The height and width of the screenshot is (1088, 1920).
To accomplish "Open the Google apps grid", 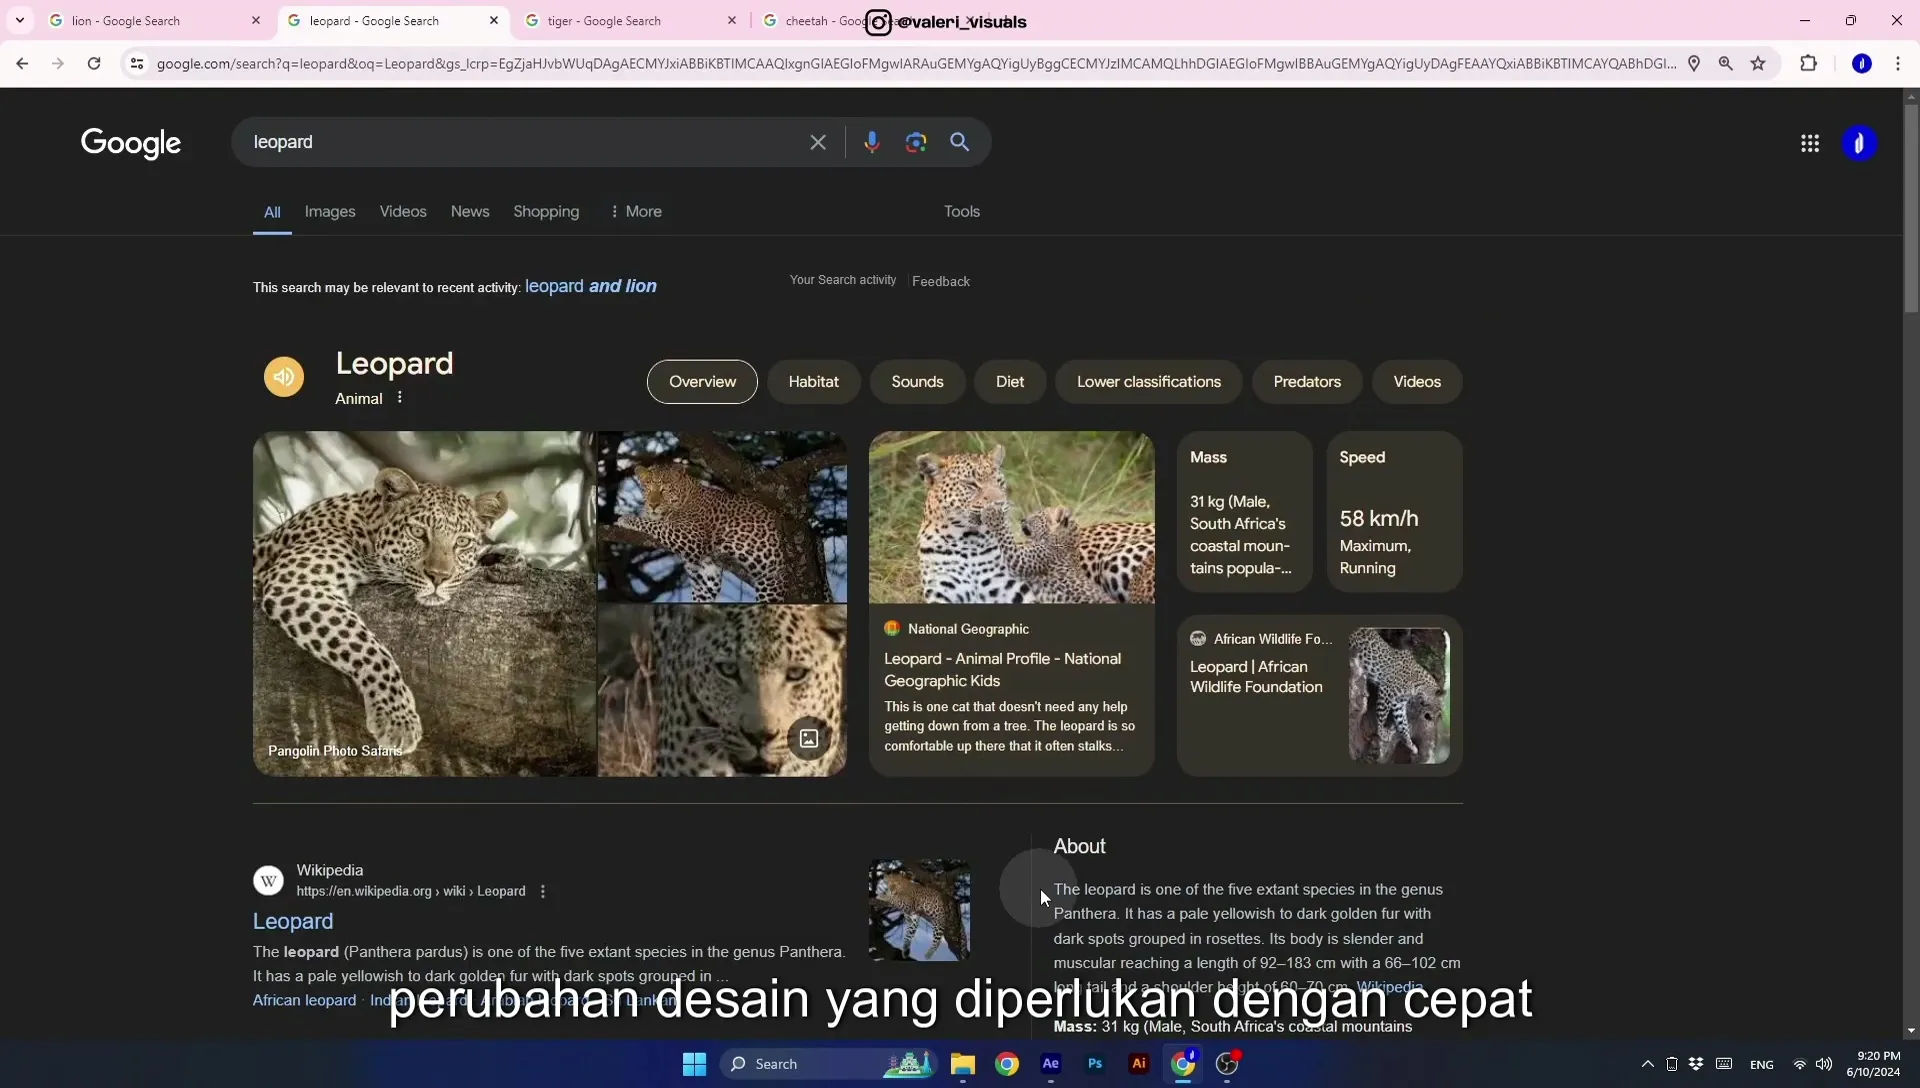I will pyautogui.click(x=1810, y=143).
